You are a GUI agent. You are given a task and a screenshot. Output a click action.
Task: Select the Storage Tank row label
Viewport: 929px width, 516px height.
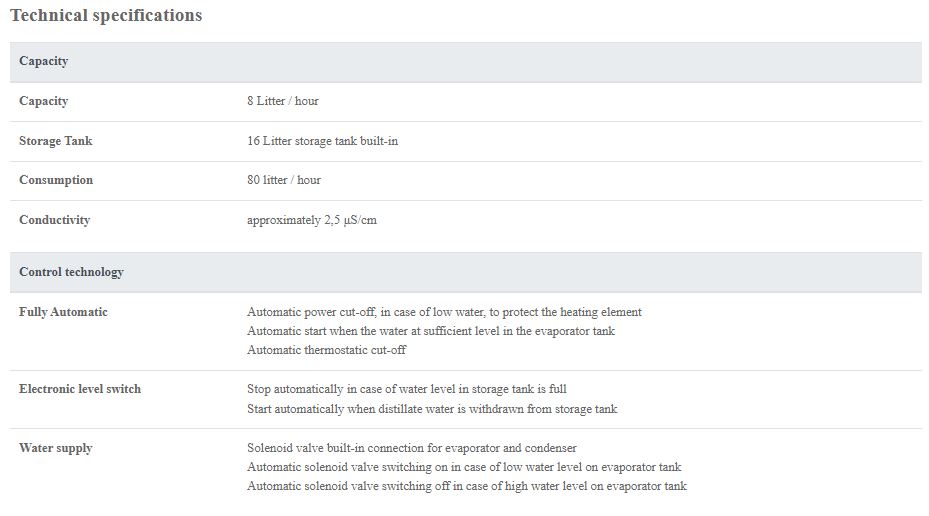click(x=56, y=141)
